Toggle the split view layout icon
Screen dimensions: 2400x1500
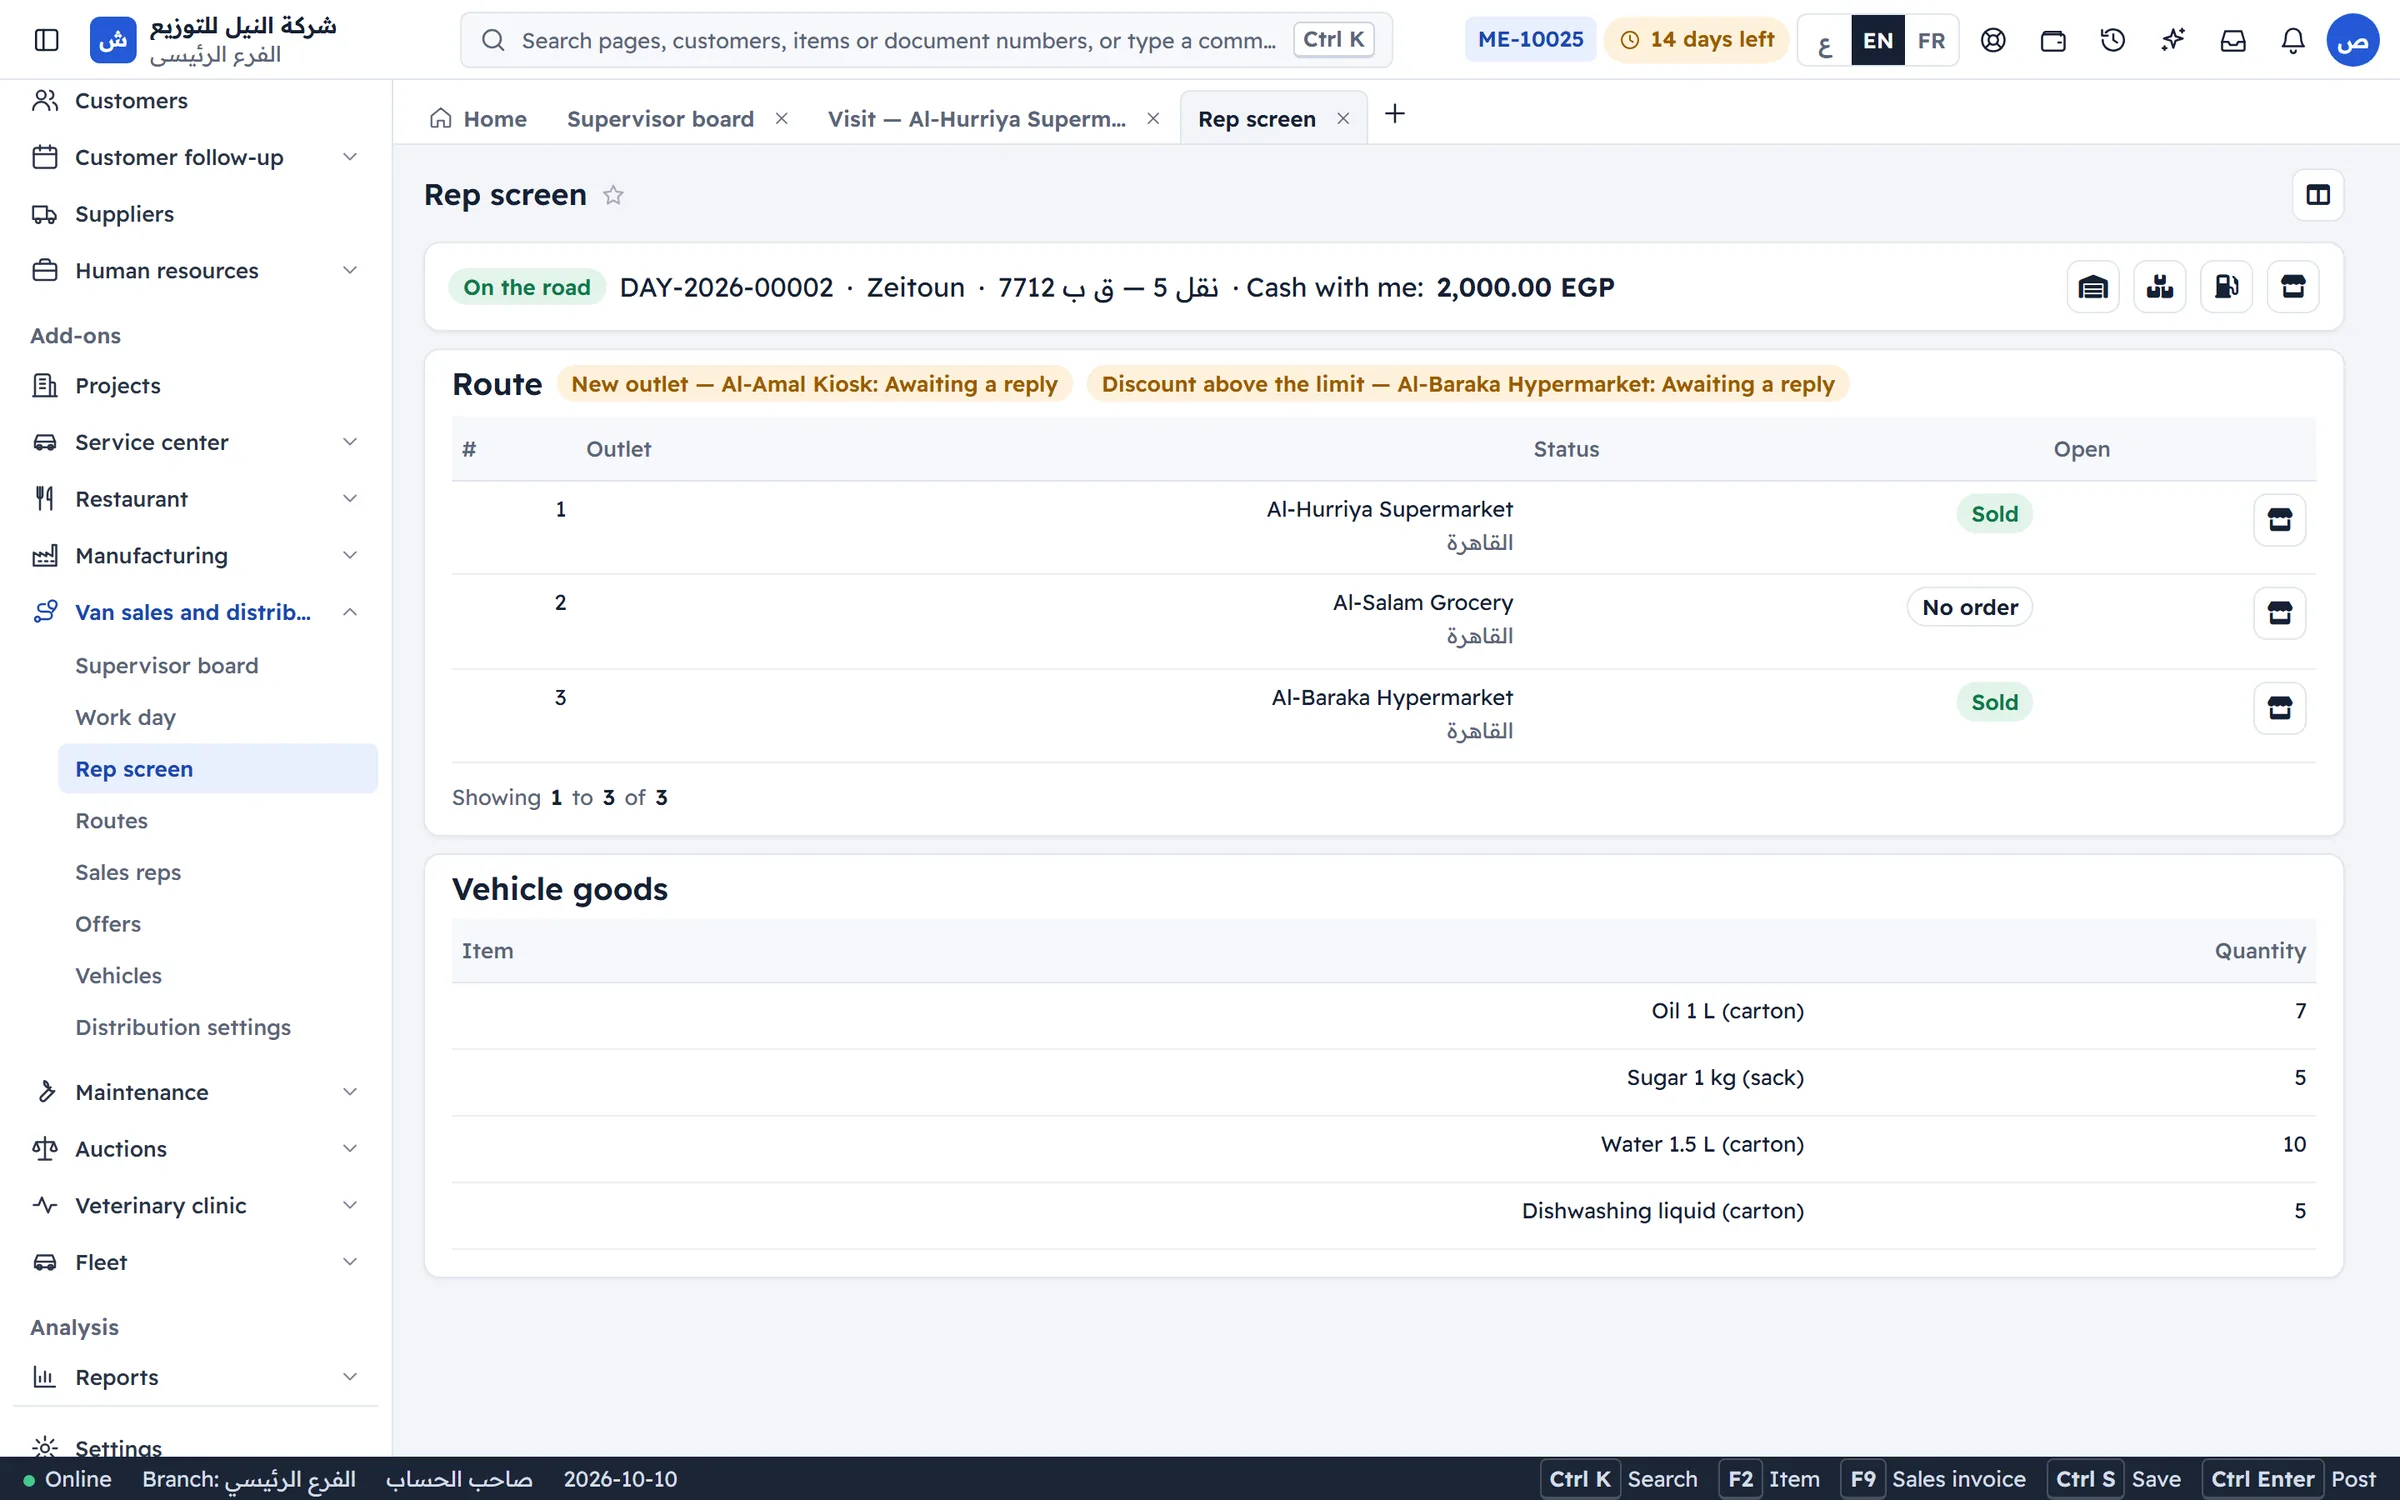pos(2318,195)
